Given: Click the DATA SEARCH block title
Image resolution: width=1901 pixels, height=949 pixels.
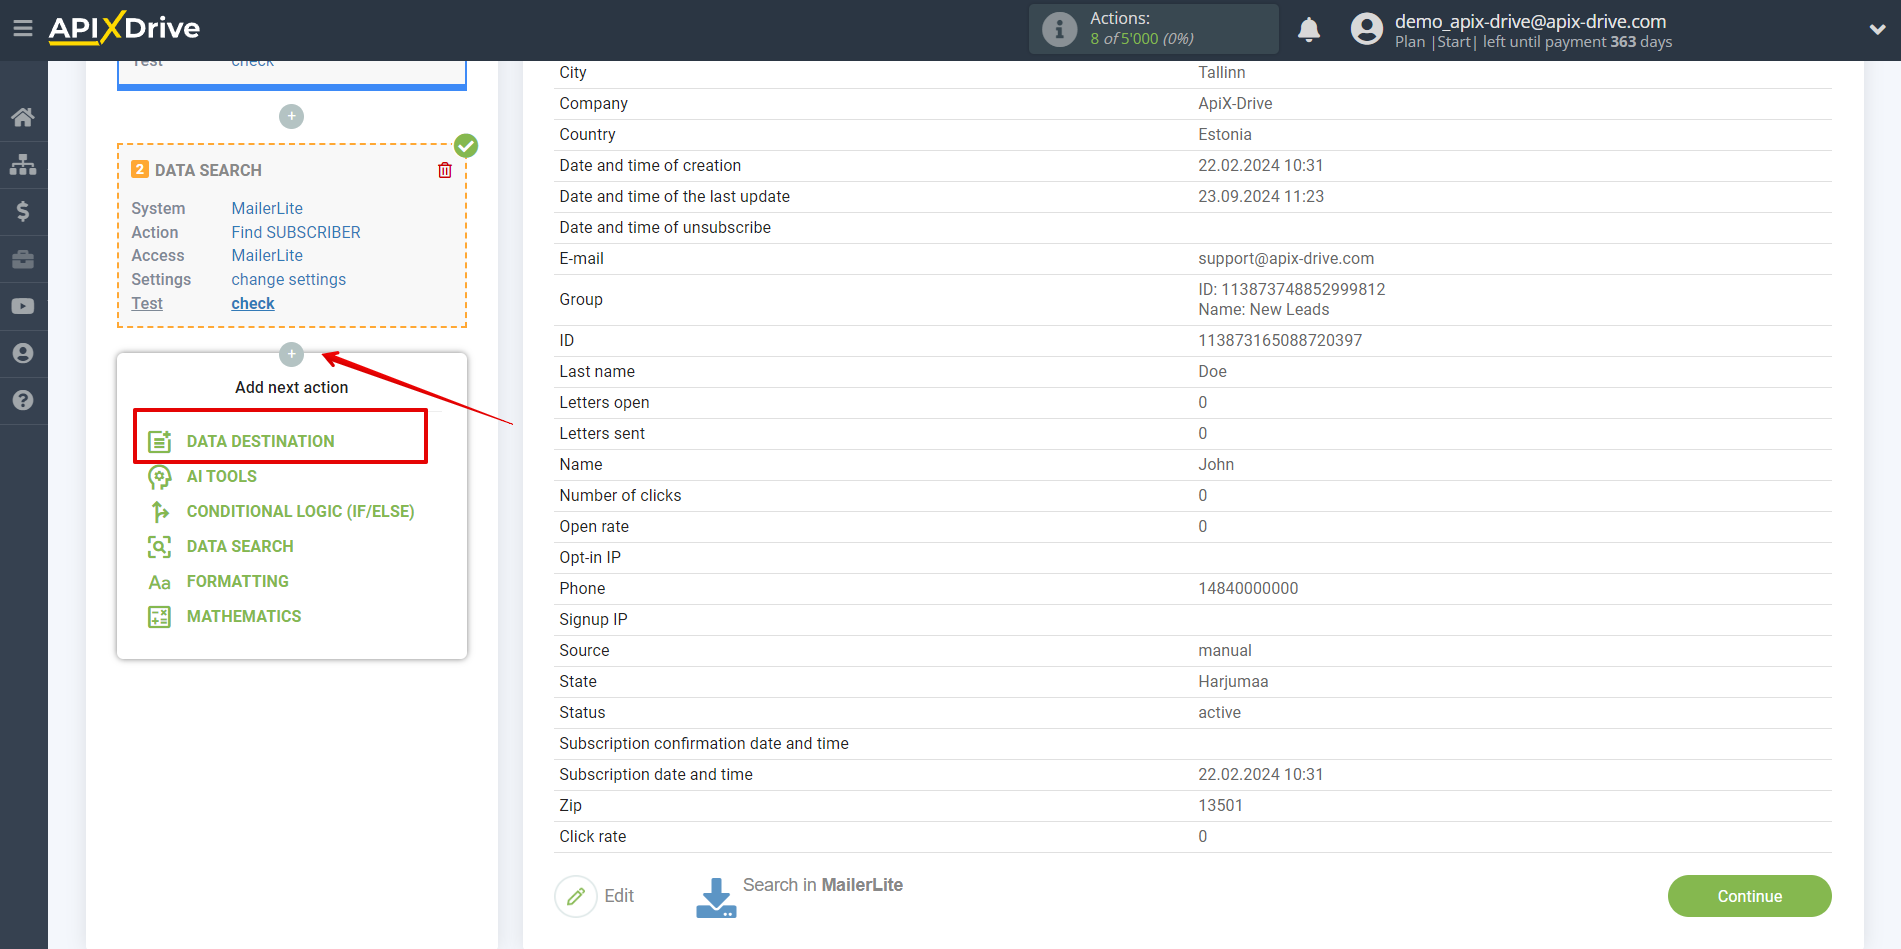Looking at the screenshot, I should pos(208,170).
